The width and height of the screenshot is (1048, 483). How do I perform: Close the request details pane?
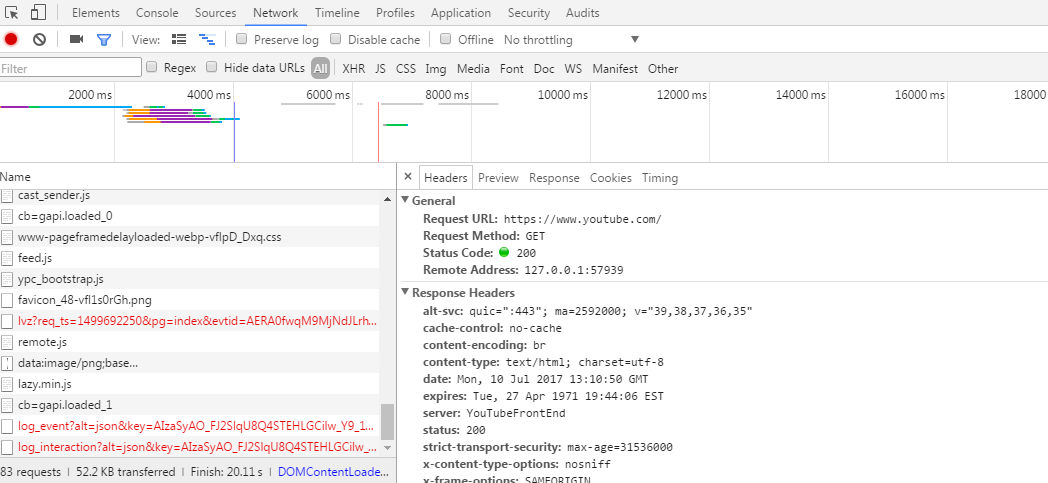pyautogui.click(x=407, y=177)
